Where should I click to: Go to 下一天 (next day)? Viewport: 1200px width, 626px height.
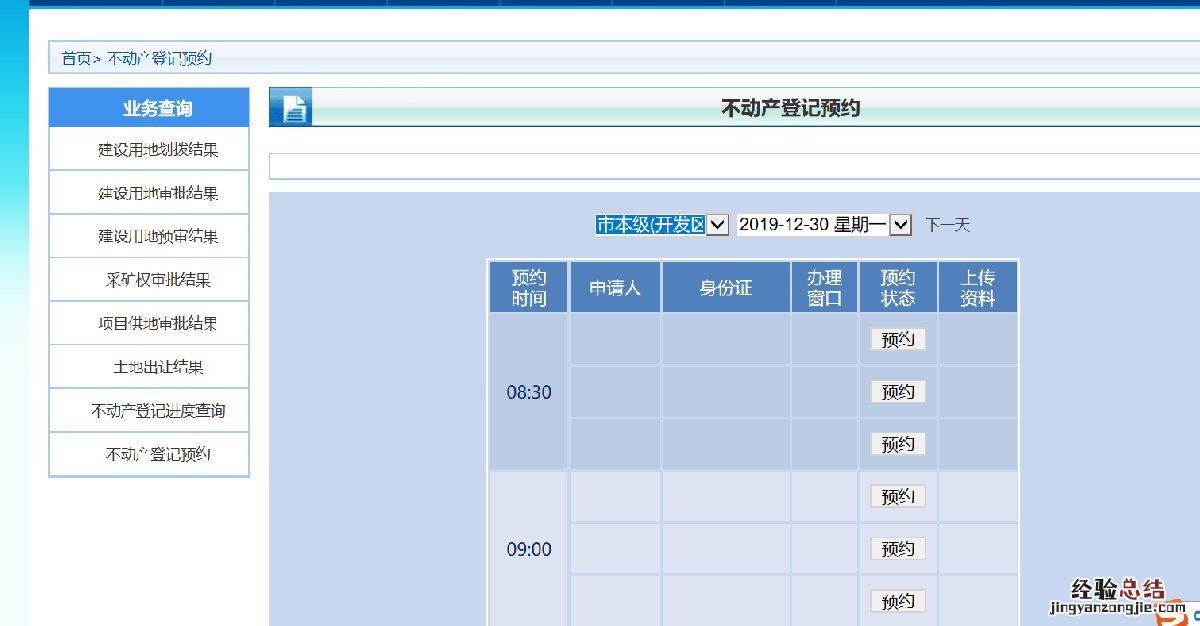(x=947, y=225)
